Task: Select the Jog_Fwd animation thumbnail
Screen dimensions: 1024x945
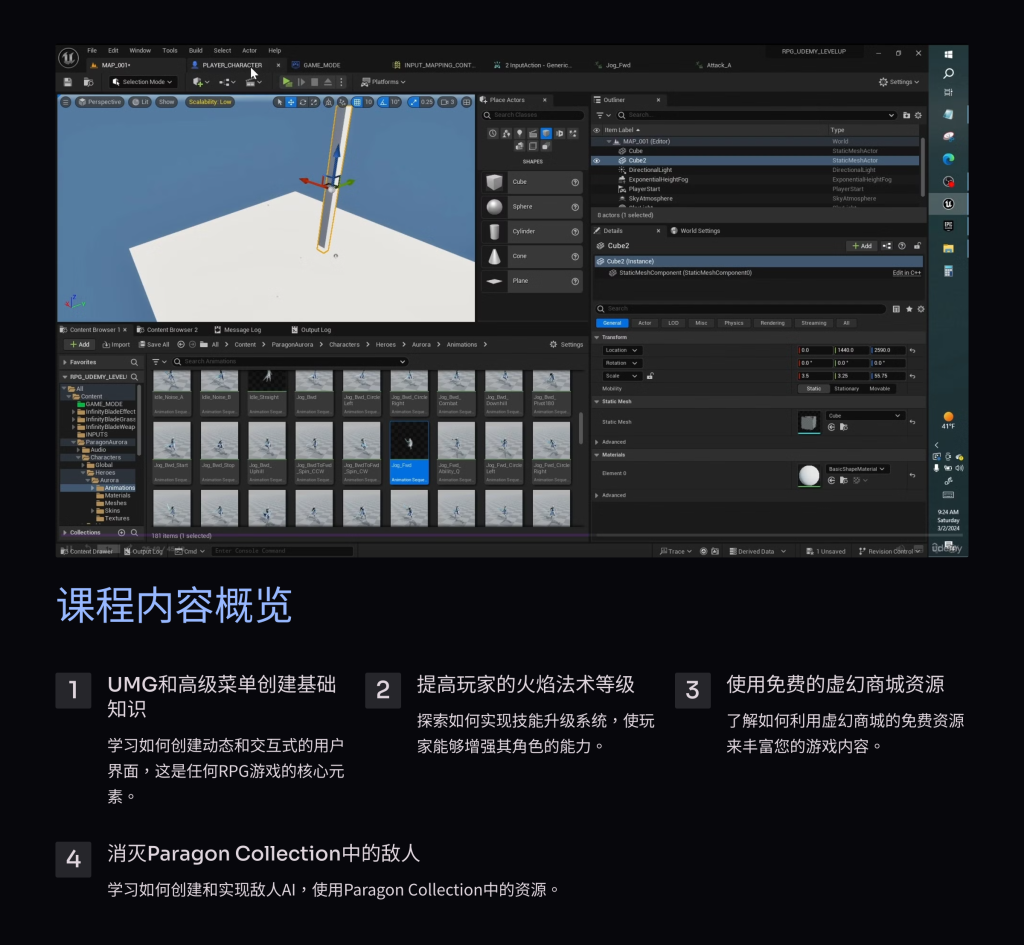Action: (x=409, y=452)
